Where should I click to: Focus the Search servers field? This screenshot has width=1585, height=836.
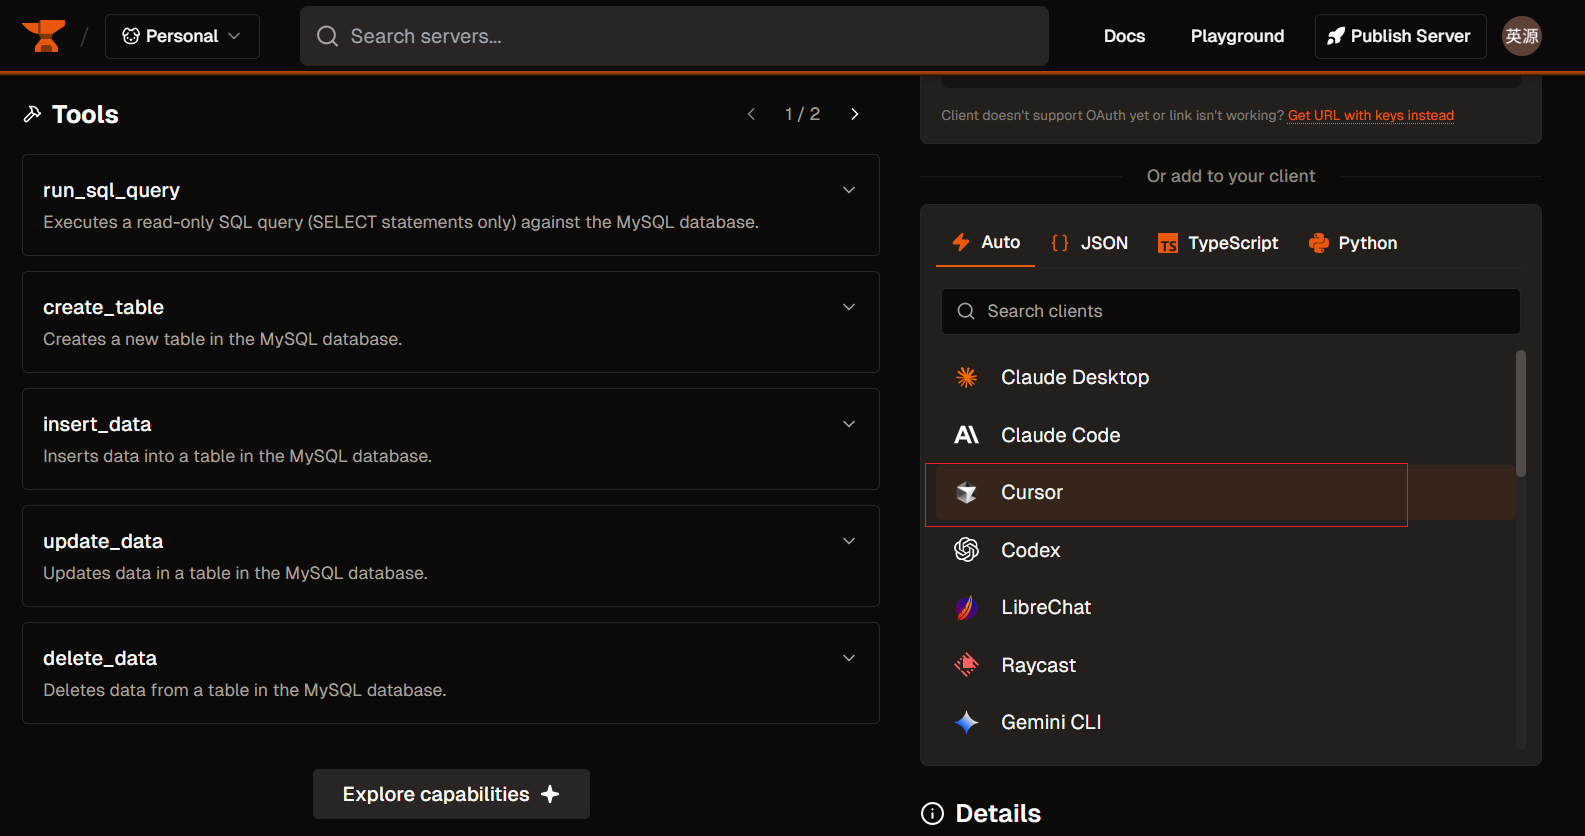pos(674,36)
